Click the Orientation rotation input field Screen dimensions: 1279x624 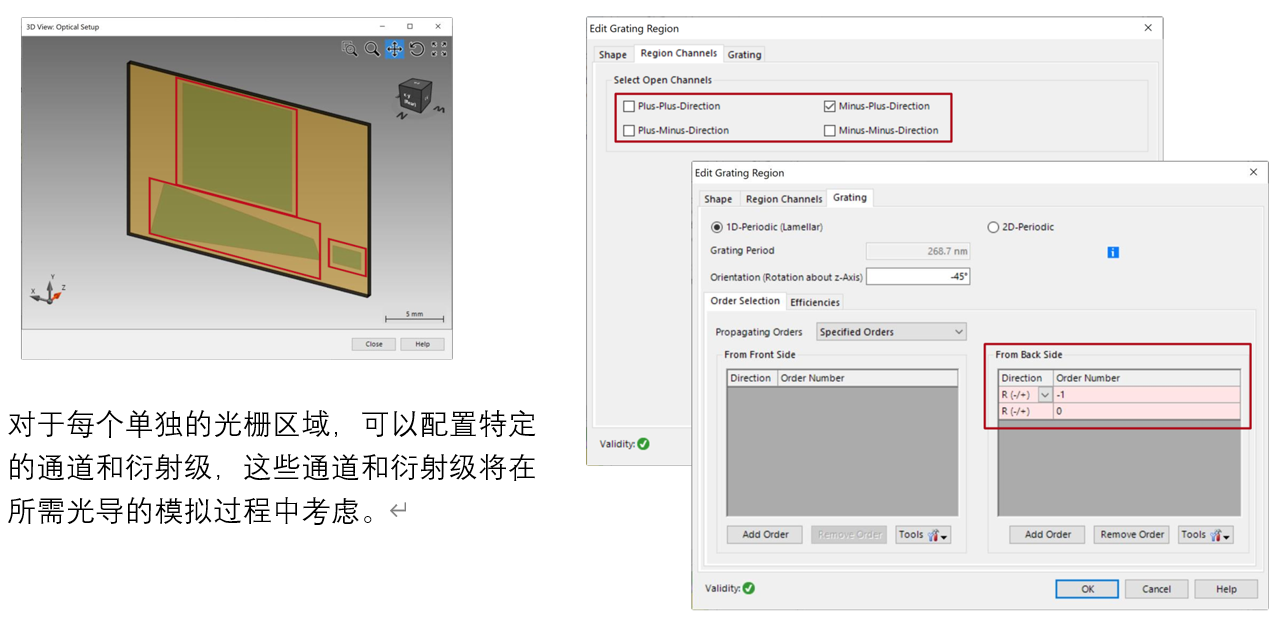click(x=918, y=277)
